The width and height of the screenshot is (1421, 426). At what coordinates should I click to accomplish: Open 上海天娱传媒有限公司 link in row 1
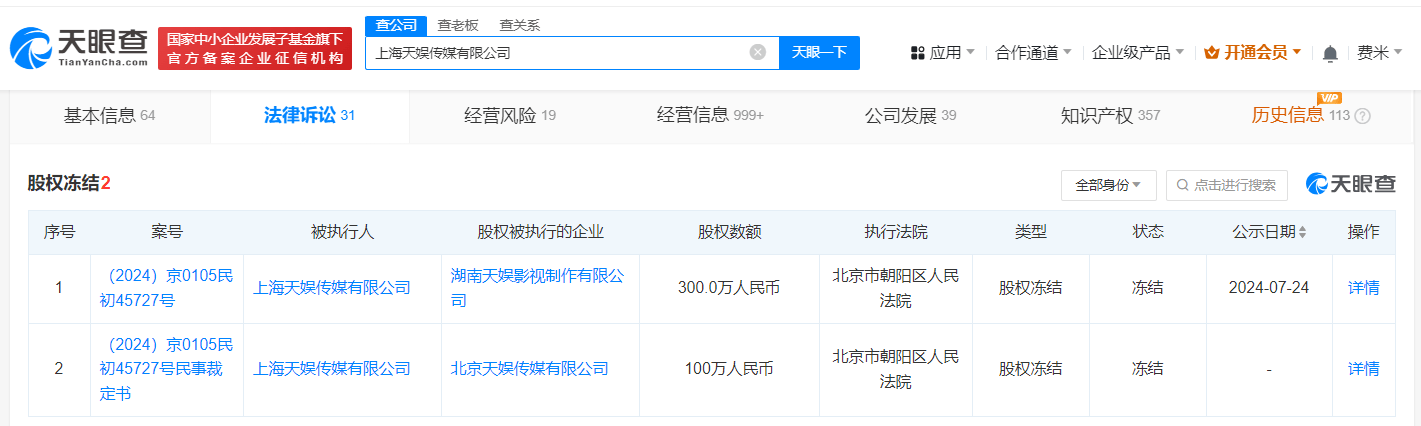332,288
